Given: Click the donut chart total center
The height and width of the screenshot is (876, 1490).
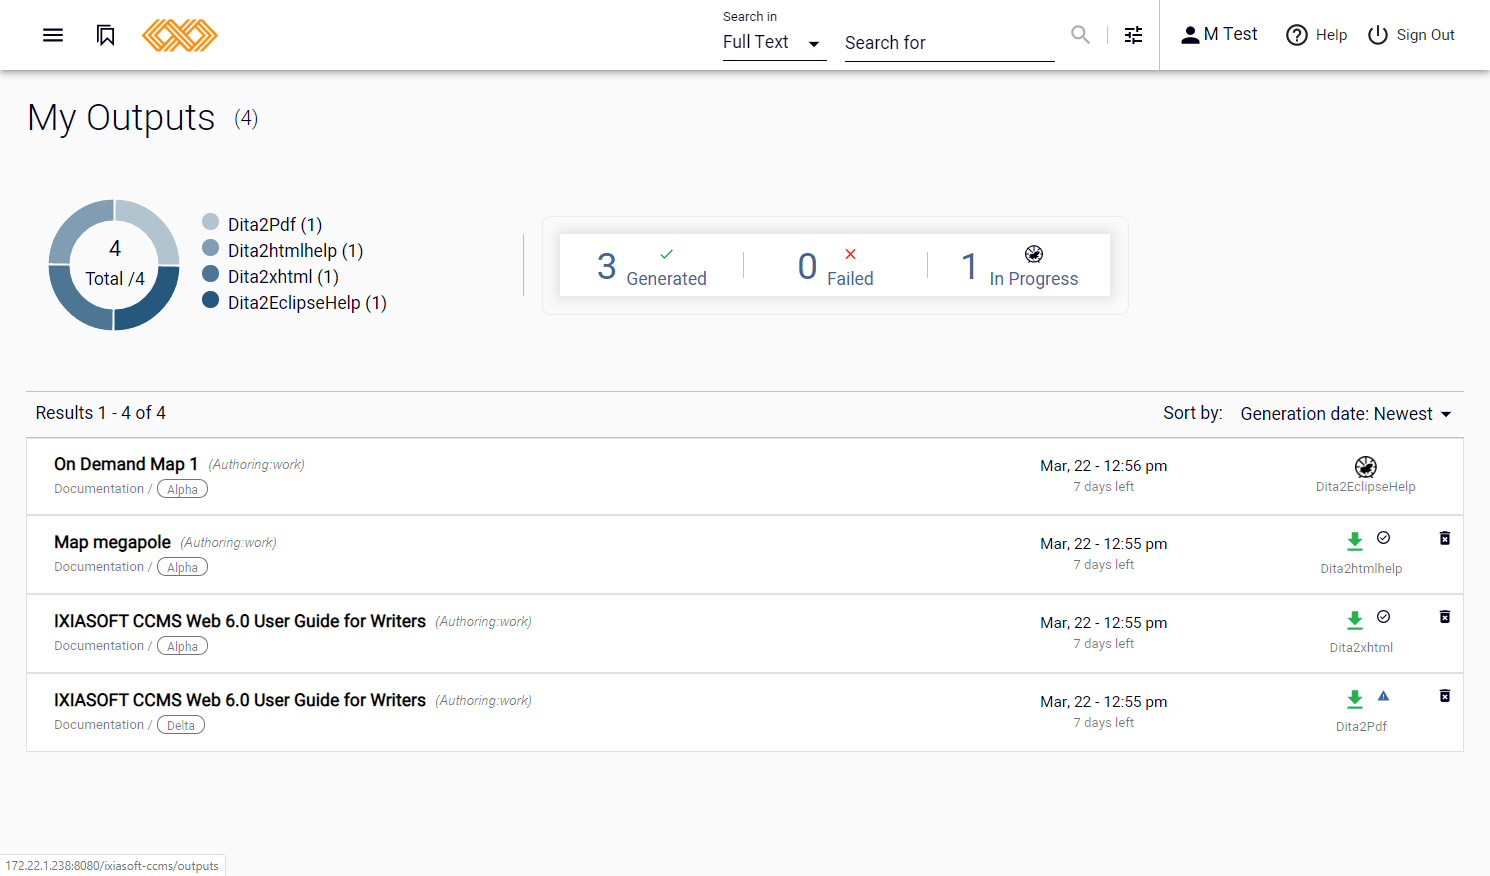Looking at the screenshot, I should point(114,264).
